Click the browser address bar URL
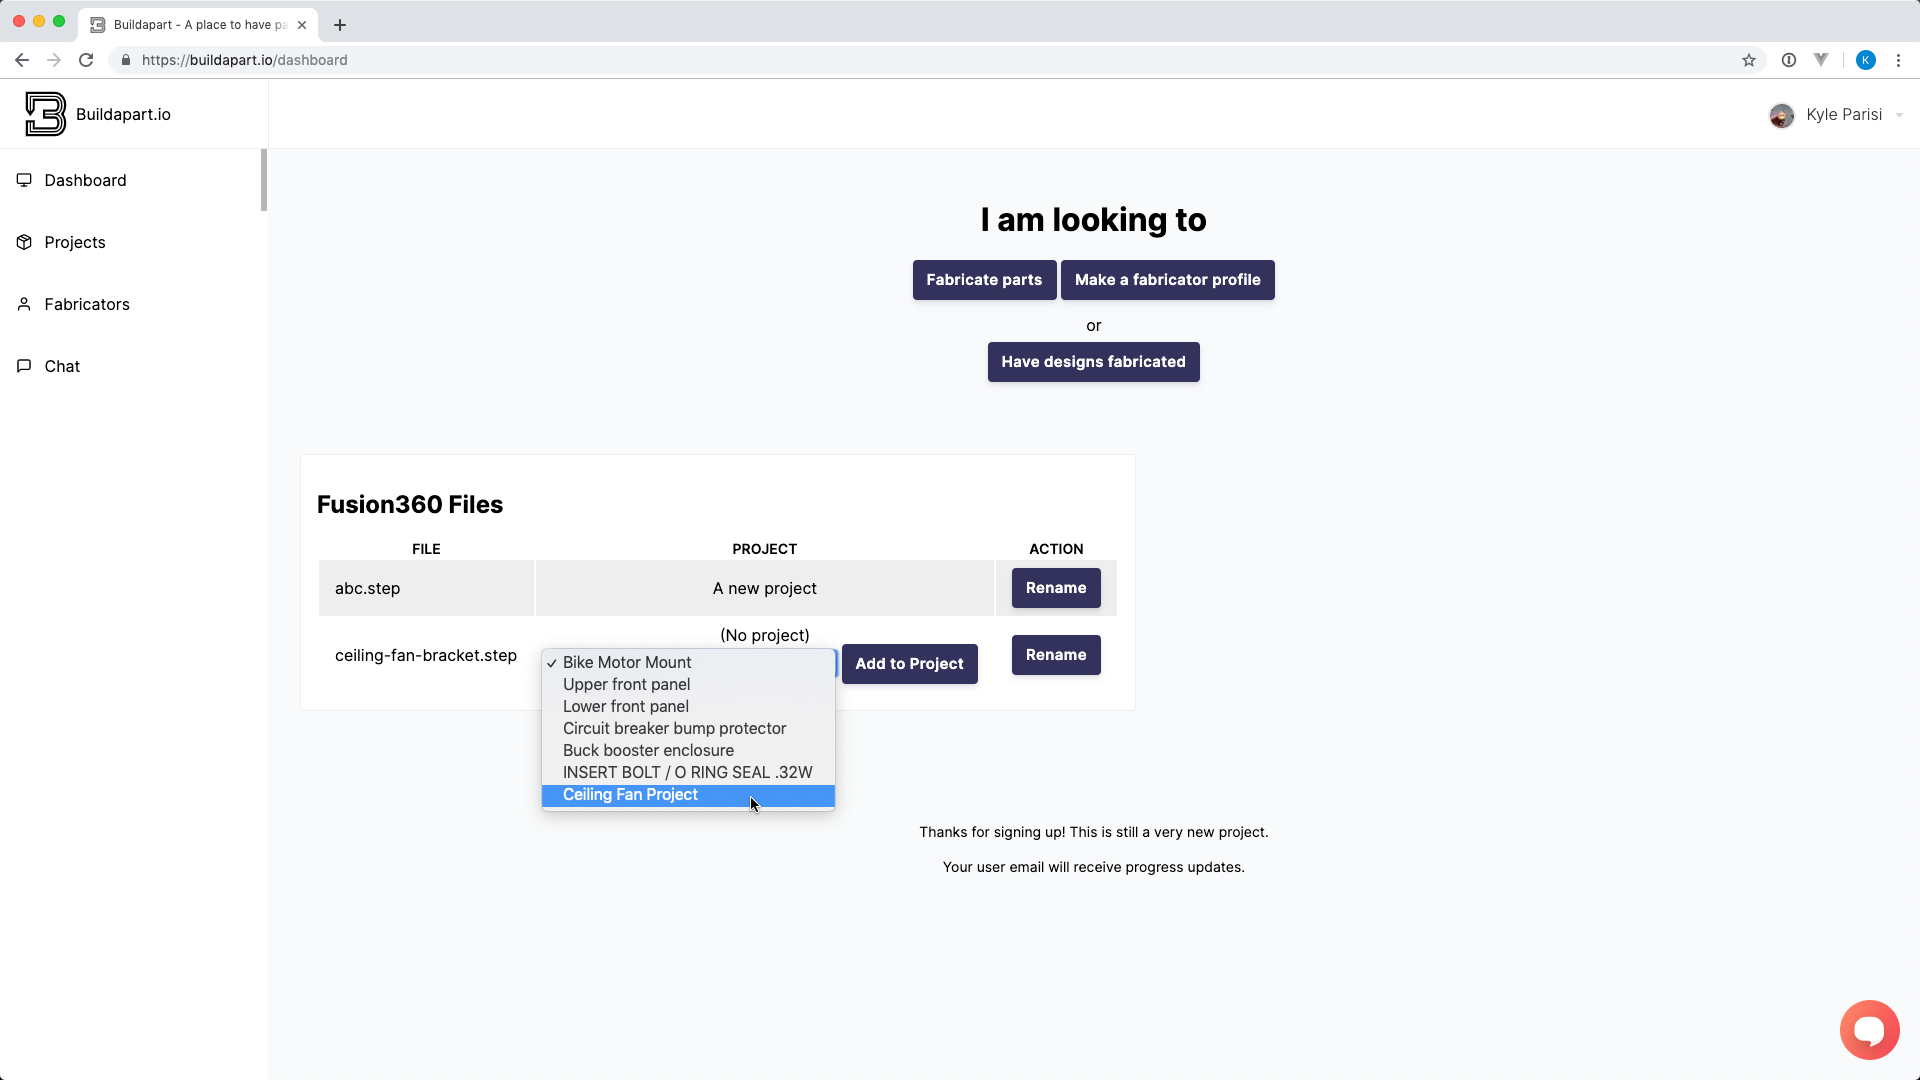Image resolution: width=1920 pixels, height=1080 pixels. tap(244, 60)
